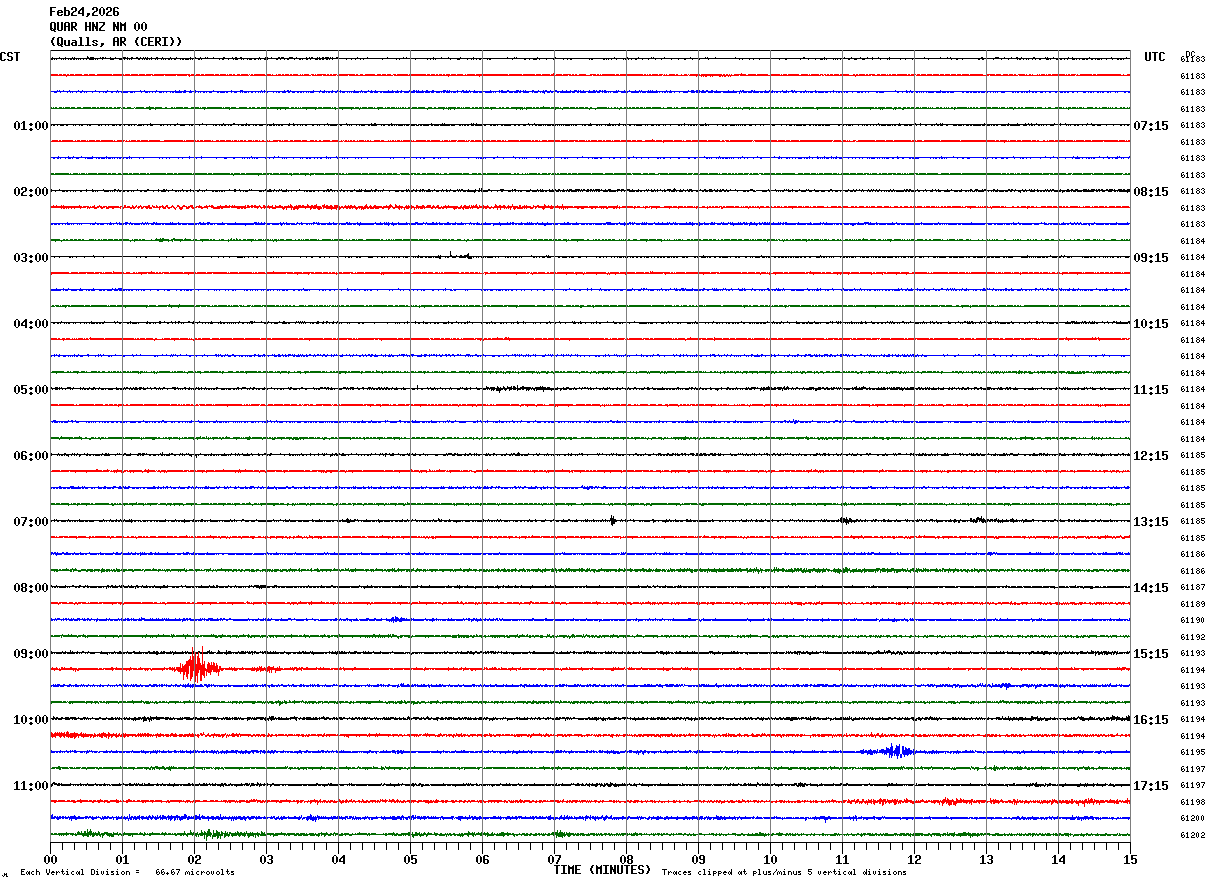This screenshot has height=886, width=1210.
Task: Click the TIME (MINUTES) axis title
Action: pyautogui.click(x=602, y=870)
